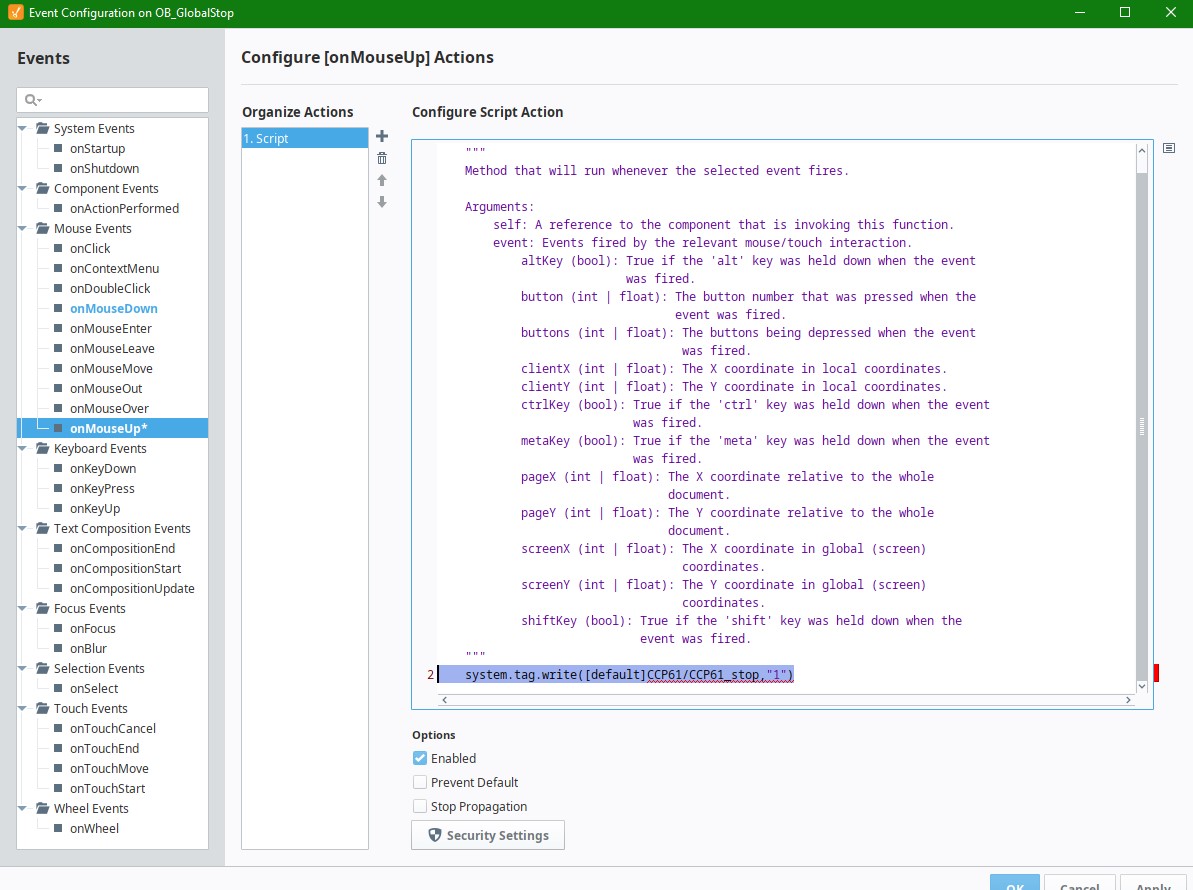Viewport: 1193px width, 890px height.
Task: Select the onSelect event
Action: click(94, 688)
